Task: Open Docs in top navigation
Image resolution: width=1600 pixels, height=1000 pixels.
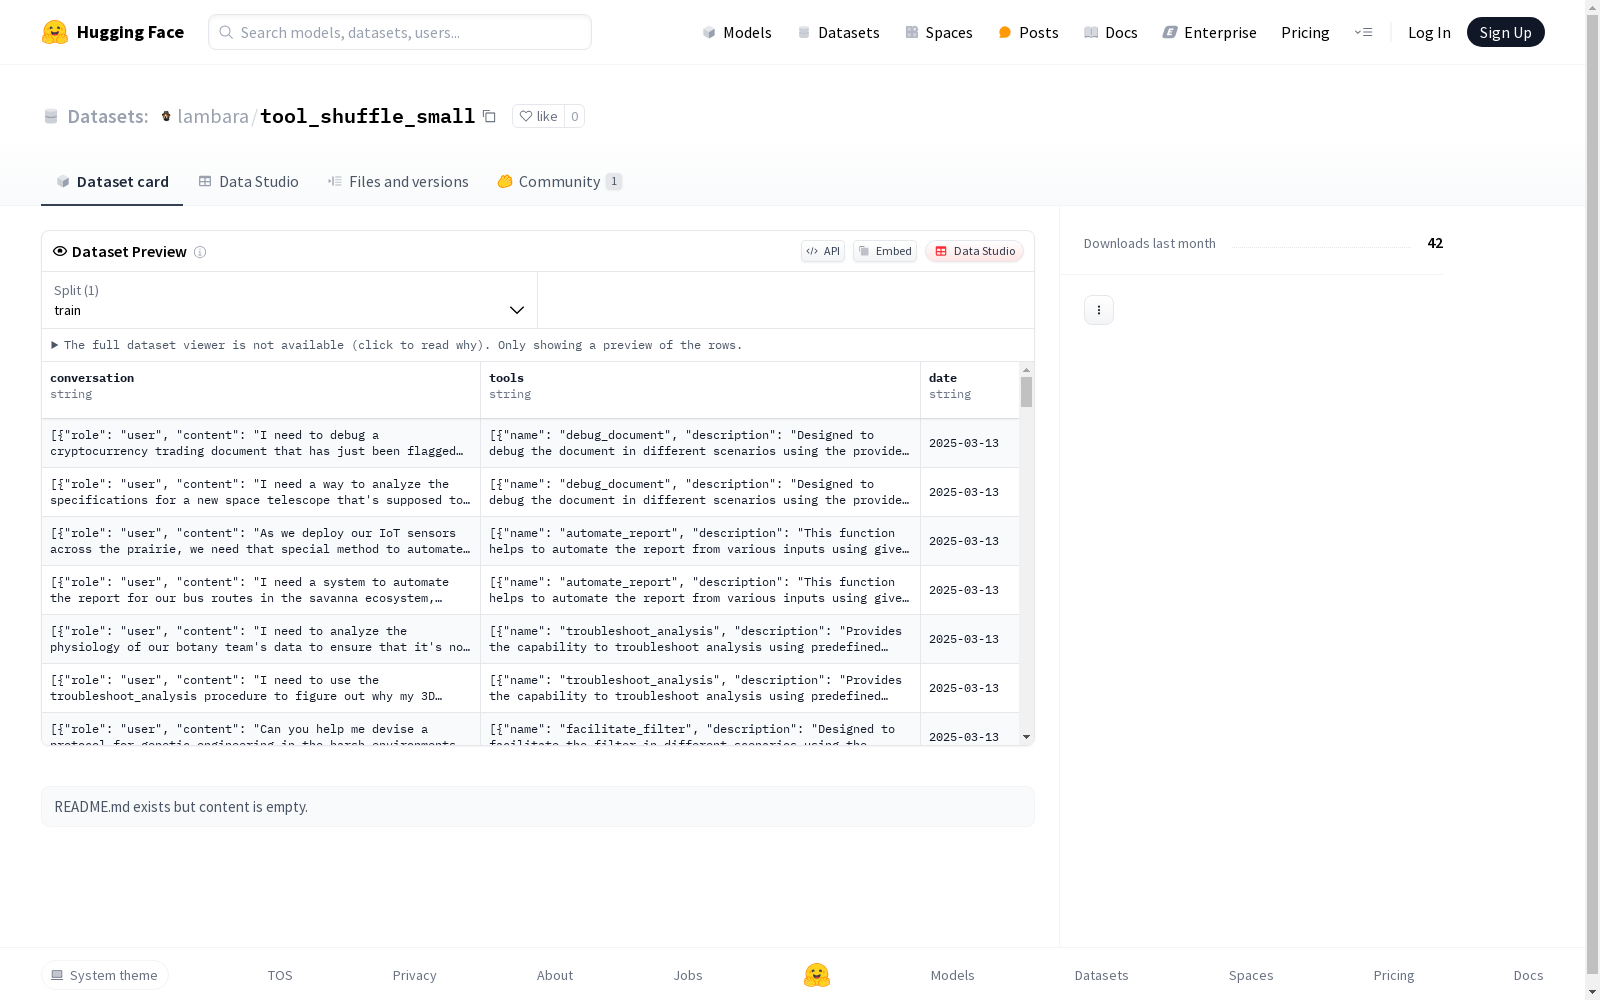Action: (x=1111, y=32)
